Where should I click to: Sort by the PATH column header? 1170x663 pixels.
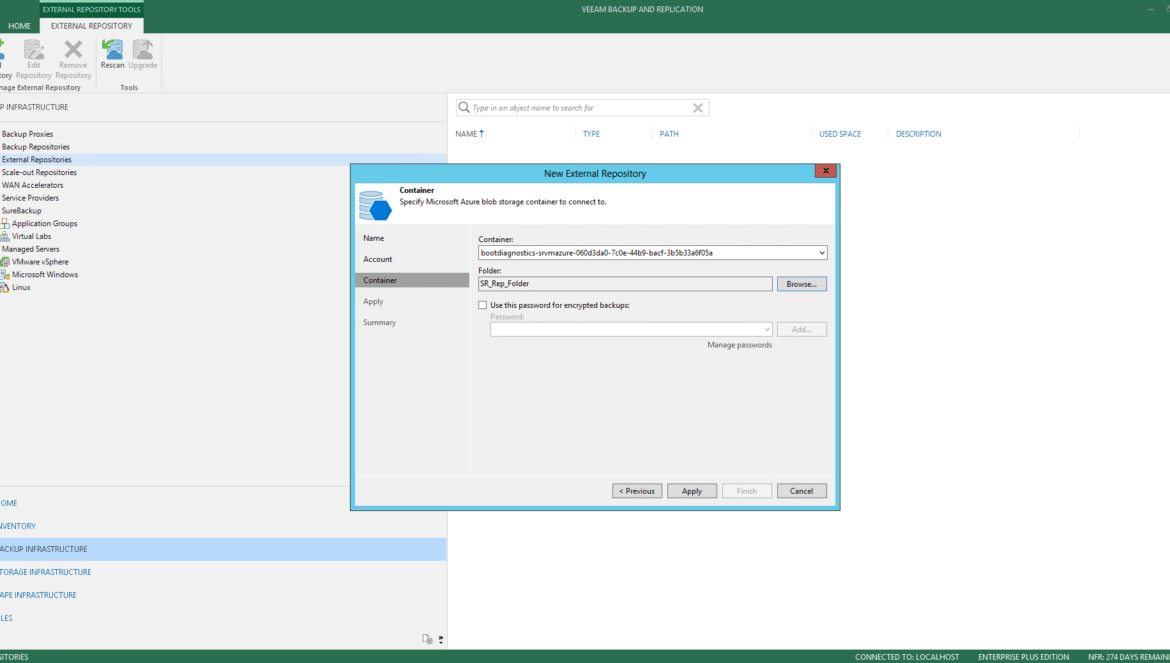[x=669, y=134]
